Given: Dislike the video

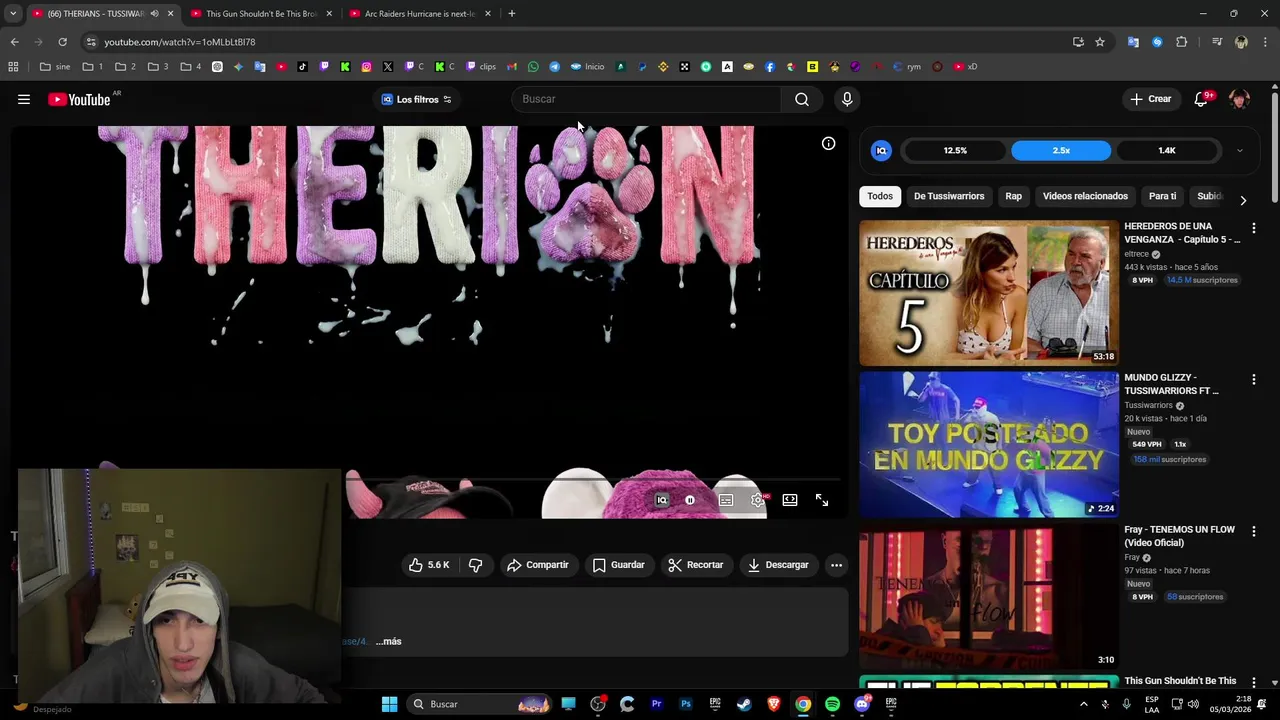Looking at the screenshot, I should click(475, 565).
